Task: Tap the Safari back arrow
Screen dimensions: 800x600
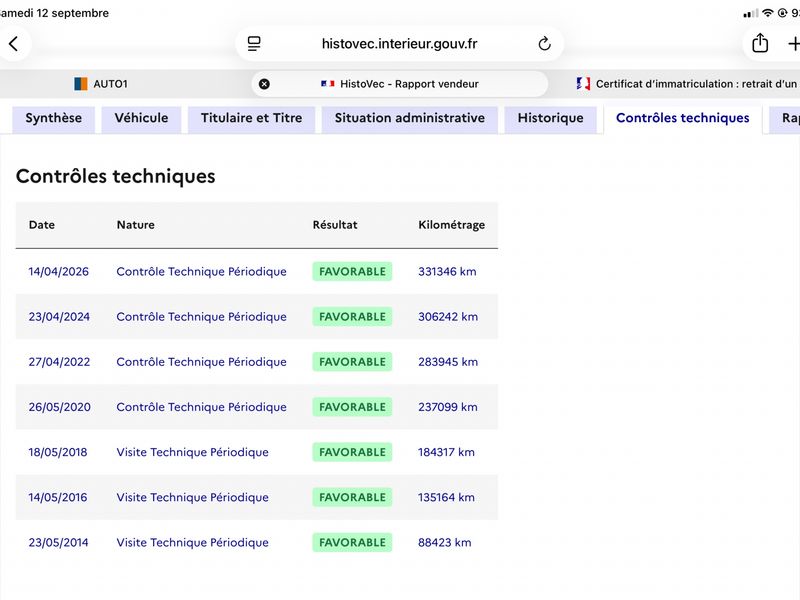Action: [14, 44]
